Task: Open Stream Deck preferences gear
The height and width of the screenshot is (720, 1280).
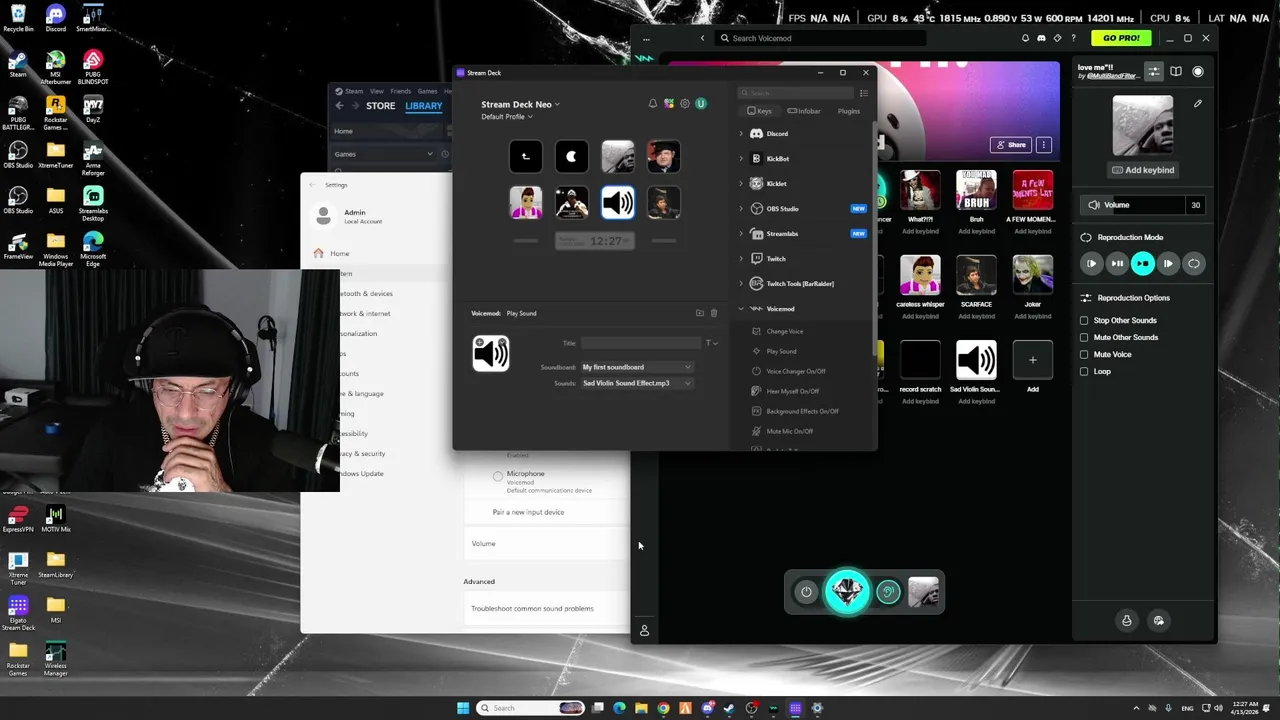Action: coord(685,104)
